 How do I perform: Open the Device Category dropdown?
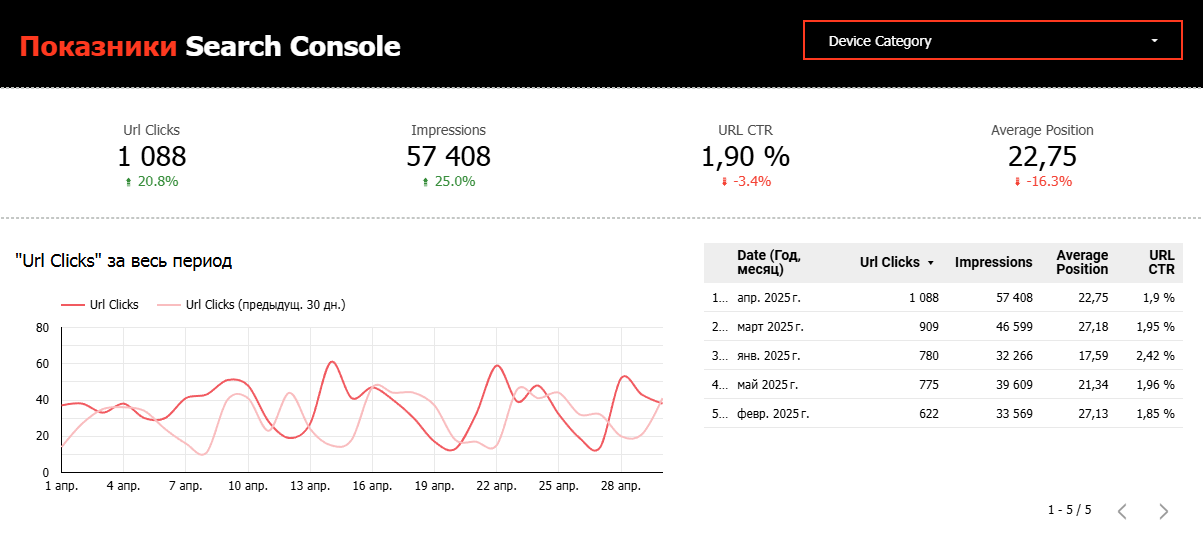pyautogui.click(x=992, y=41)
